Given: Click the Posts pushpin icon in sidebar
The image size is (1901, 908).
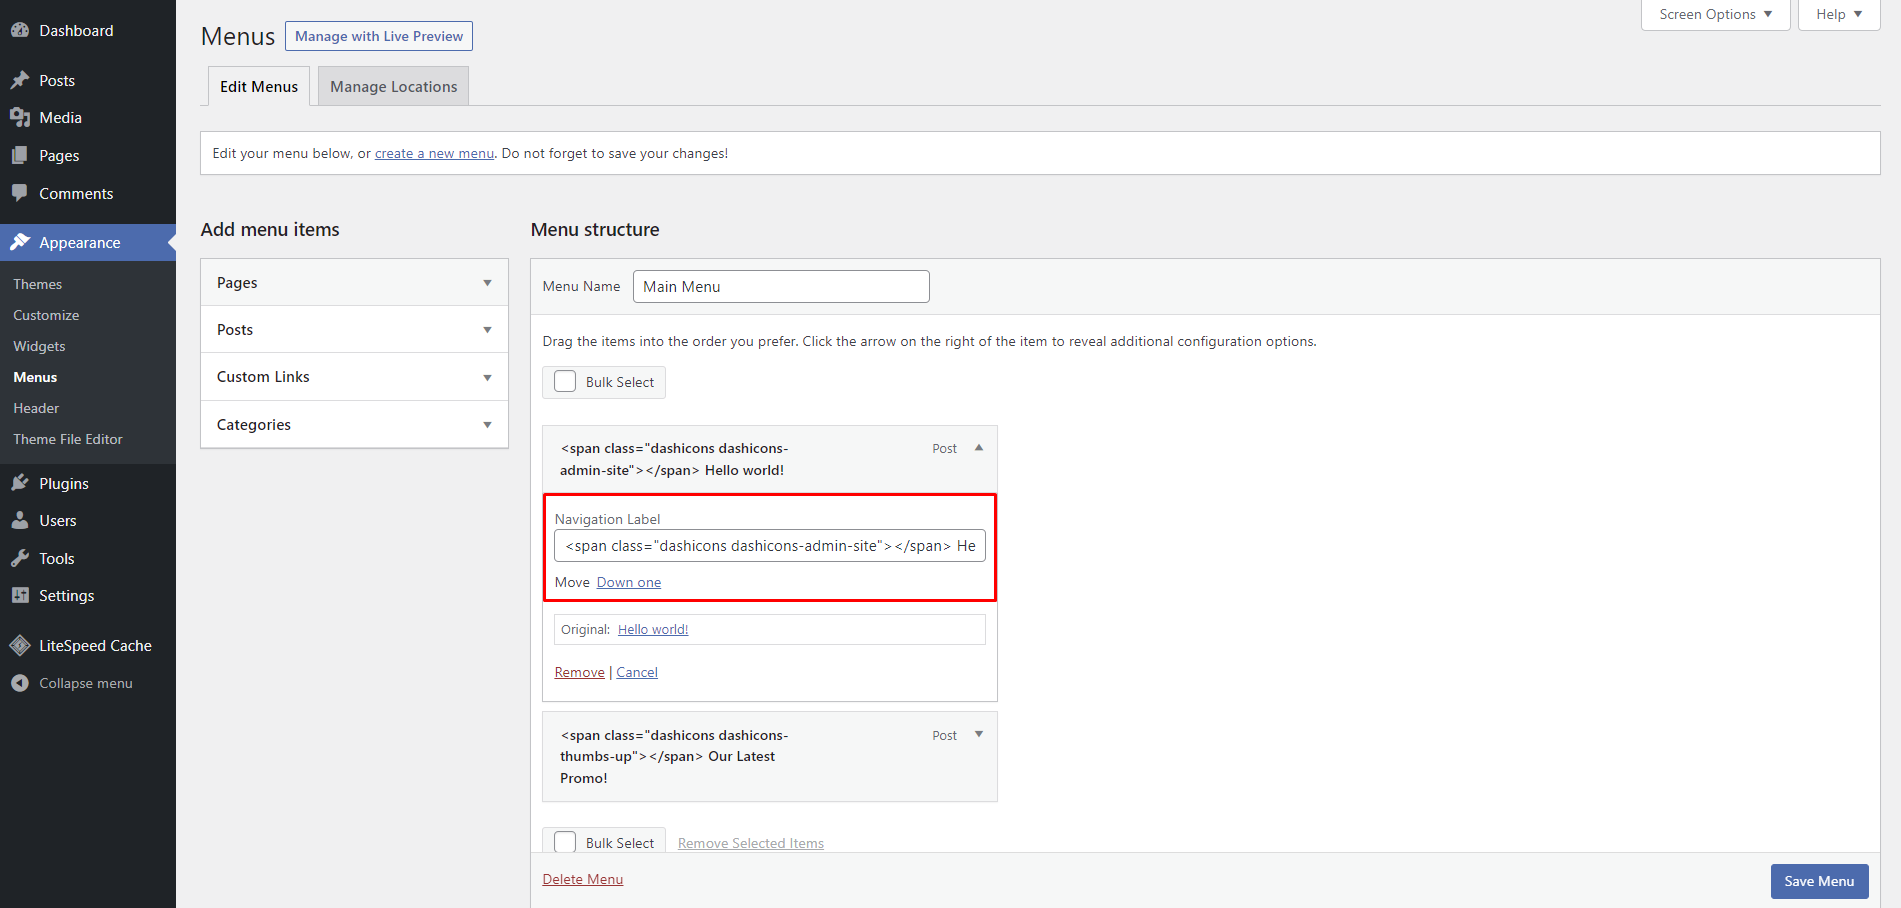Looking at the screenshot, I should click(20, 80).
